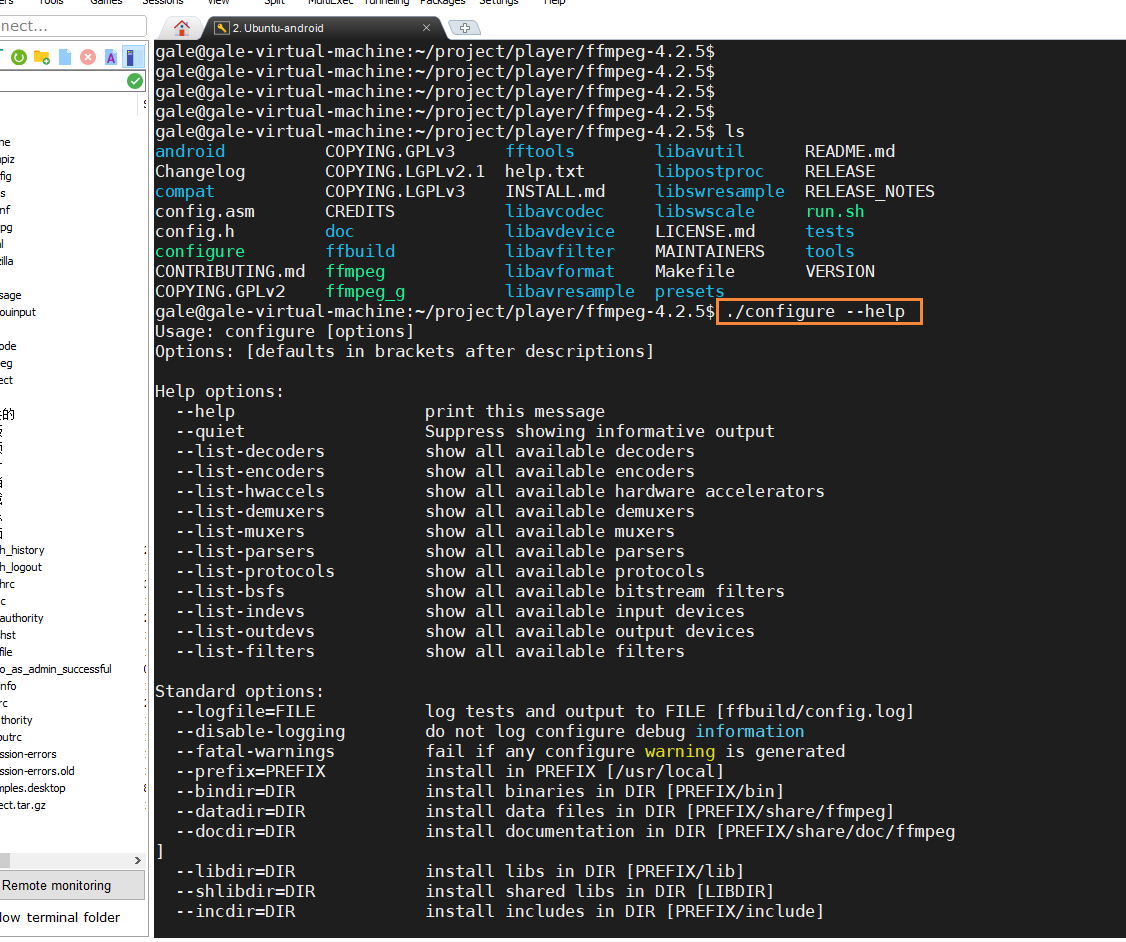Click the compat directory name in the ls output
1126x942 pixels.
[x=185, y=192]
